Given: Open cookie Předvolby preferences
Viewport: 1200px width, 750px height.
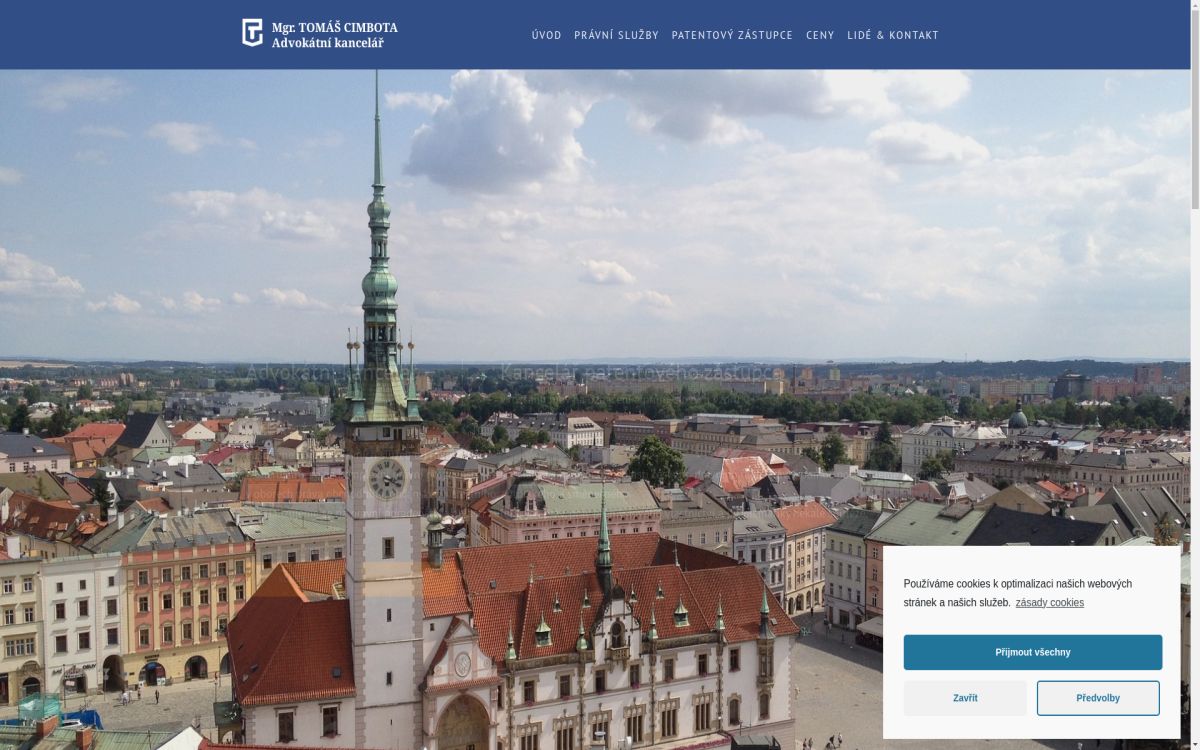Looking at the screenshot, I should pos(1097,698).
